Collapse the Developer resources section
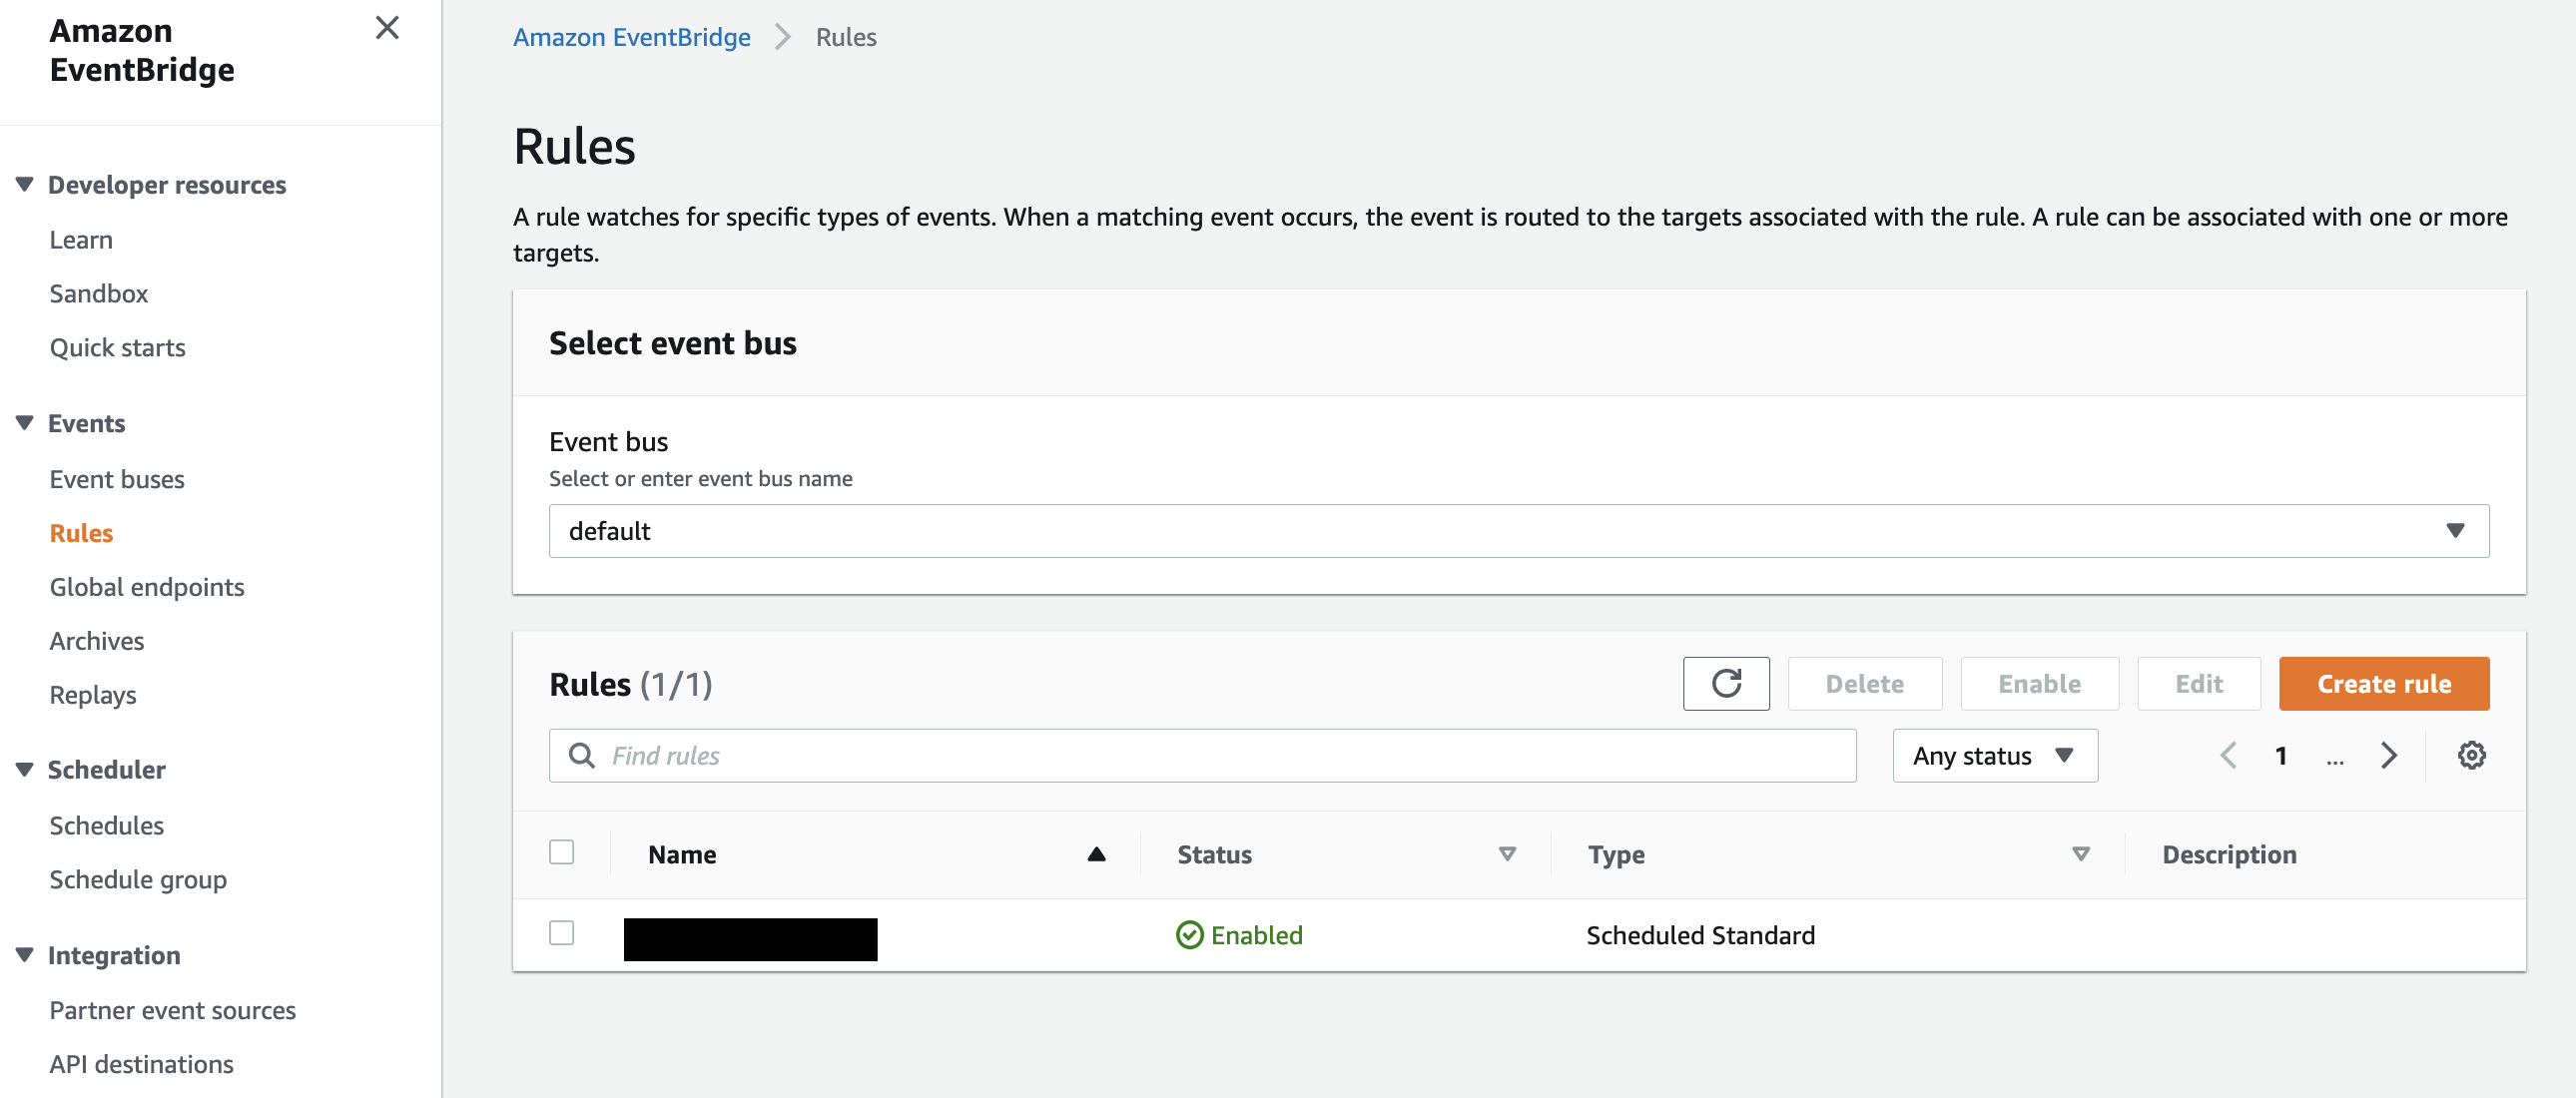The width and height of the screenshot is (2576, 1098). [x=25, y=185]
